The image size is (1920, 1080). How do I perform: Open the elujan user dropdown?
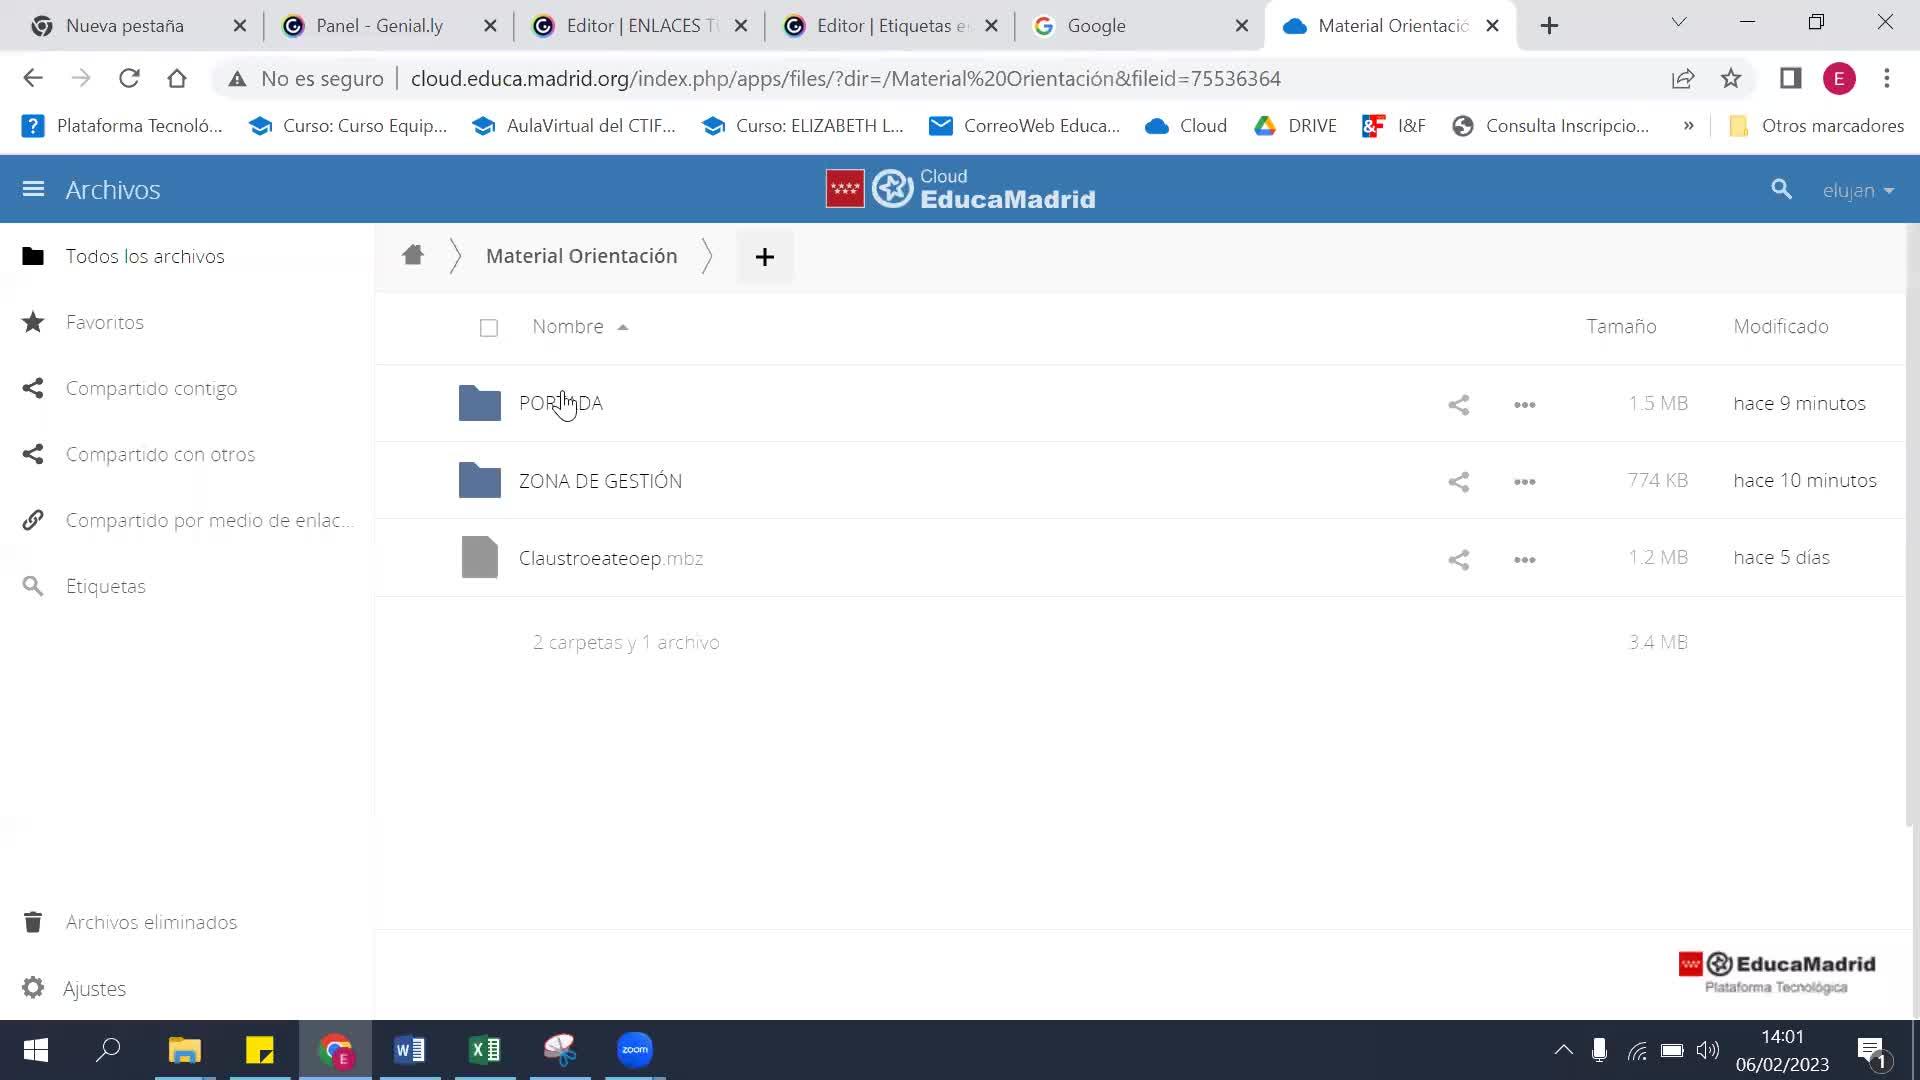(1858, 190)
